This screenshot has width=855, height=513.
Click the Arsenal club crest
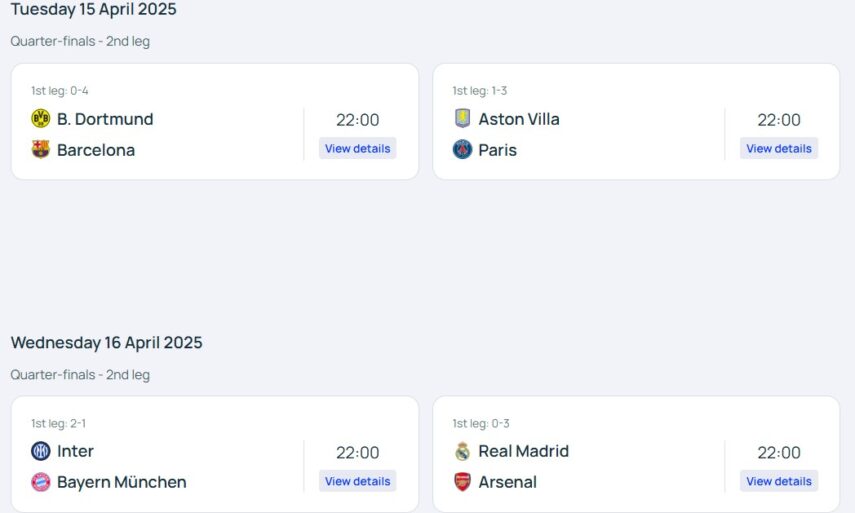tap(462, 482)
